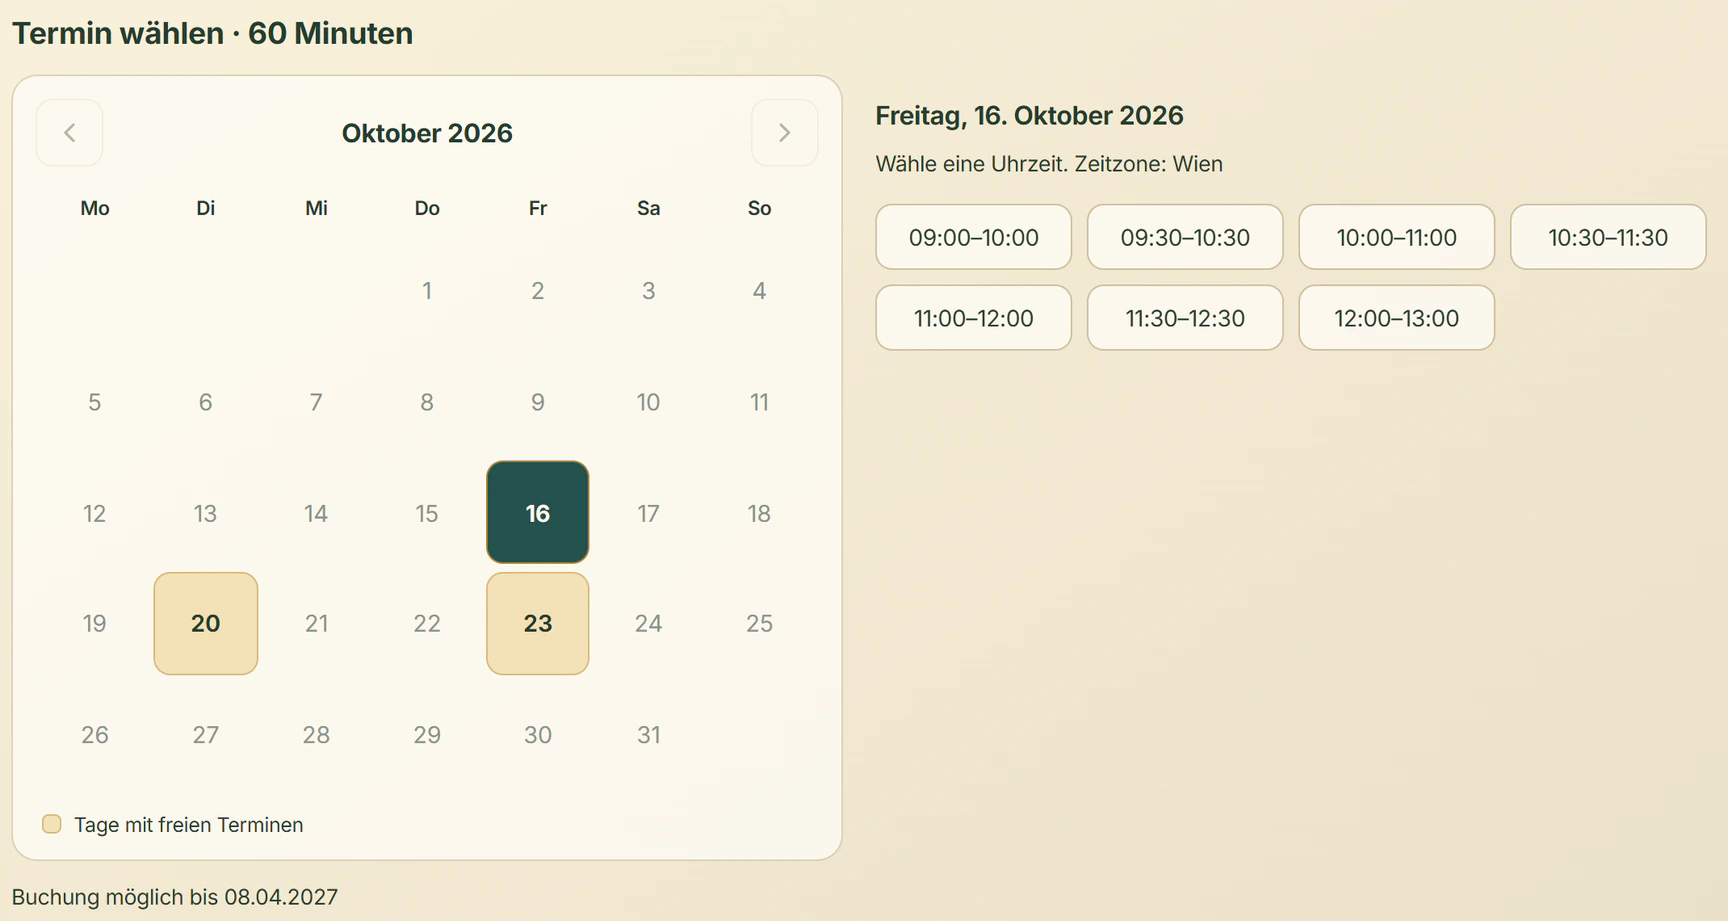Choose the 09:30–10:30 time slot

click(1185, 237)
